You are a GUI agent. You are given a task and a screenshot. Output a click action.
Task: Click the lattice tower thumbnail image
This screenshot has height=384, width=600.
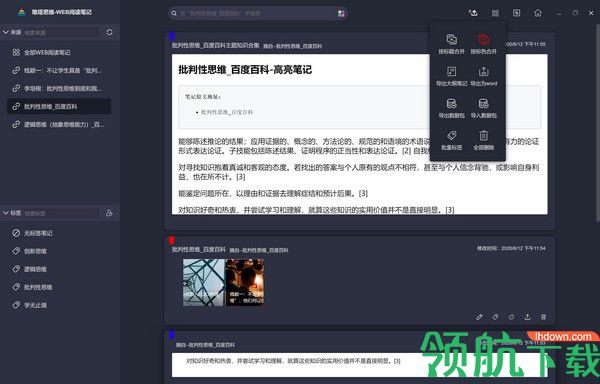pos(204,283)
